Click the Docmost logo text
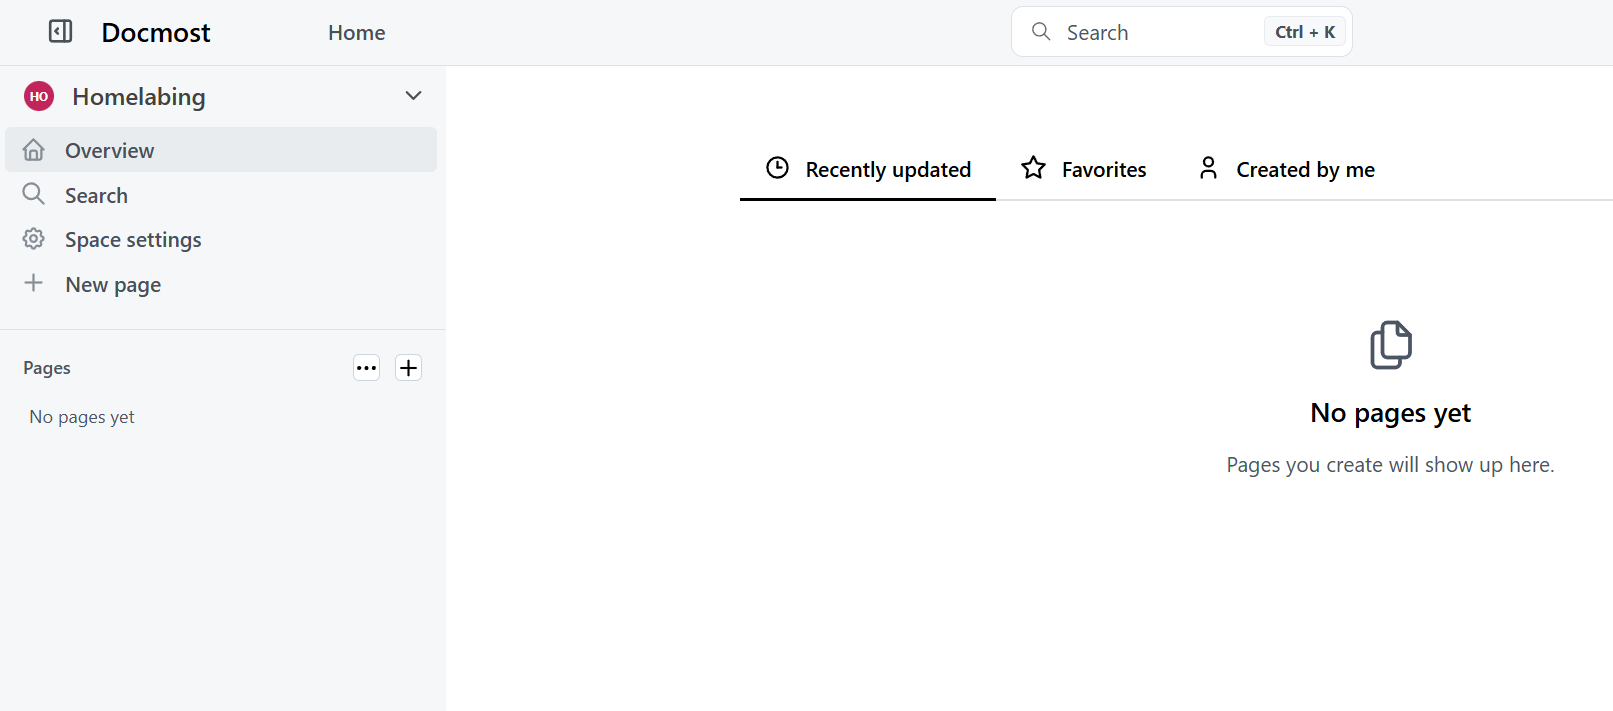1613x711 pixels. pyautogui.click(x=156, y=33)
